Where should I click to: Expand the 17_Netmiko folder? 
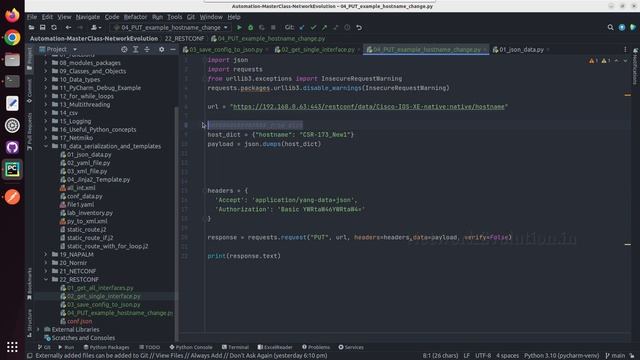(46, 138)
